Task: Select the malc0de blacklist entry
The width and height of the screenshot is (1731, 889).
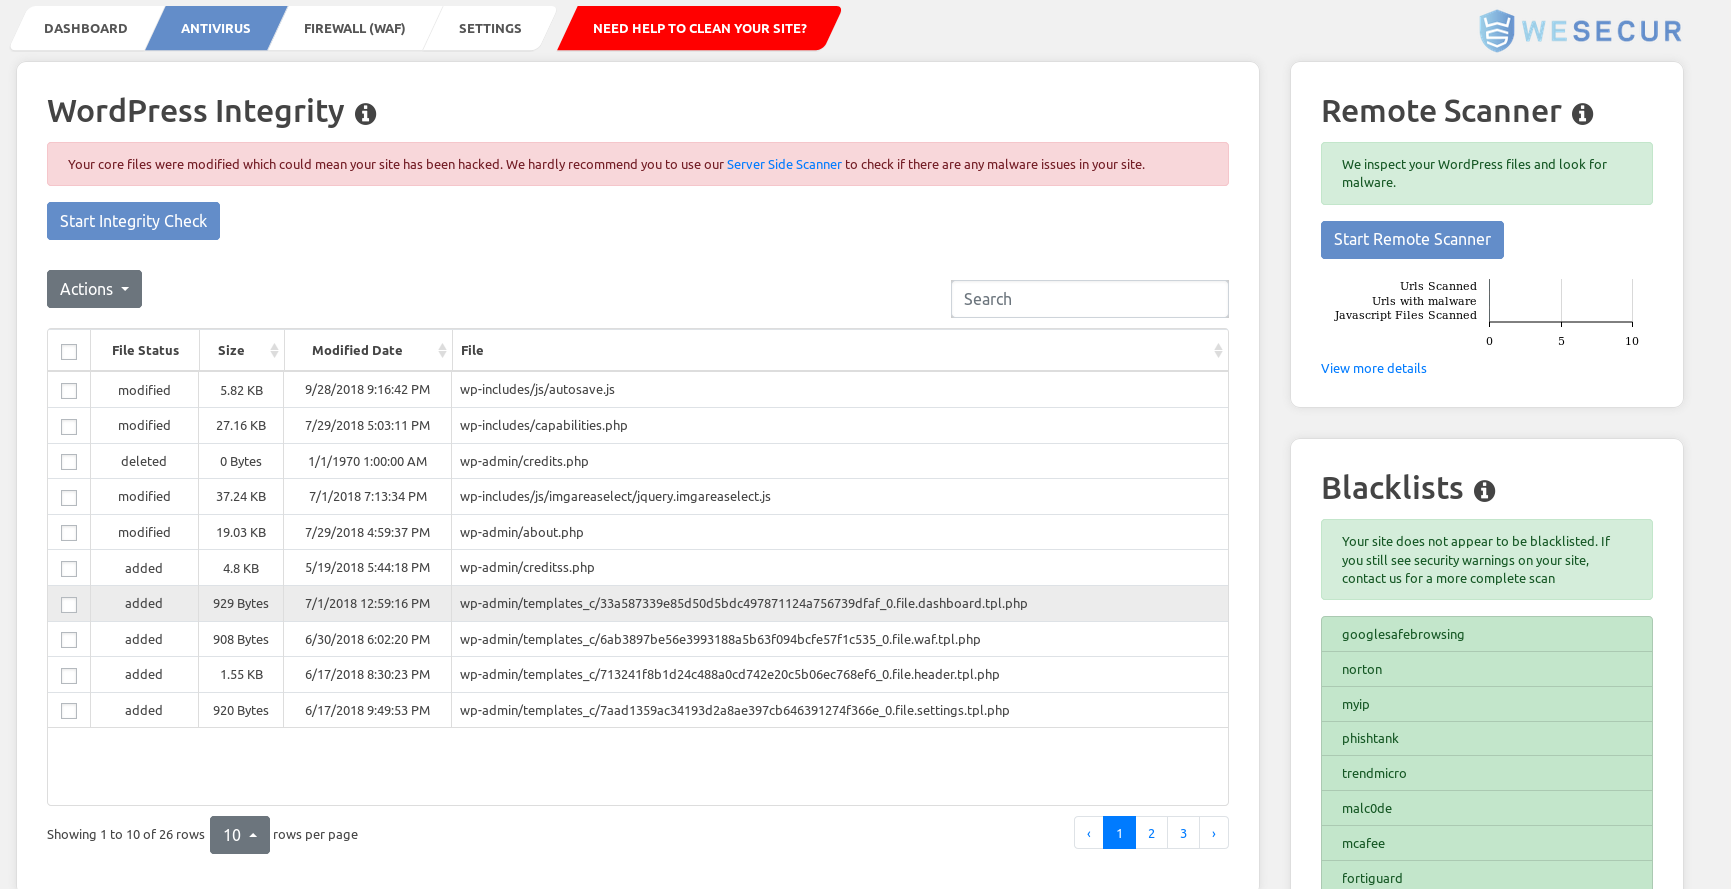Action: point(1486,809)
